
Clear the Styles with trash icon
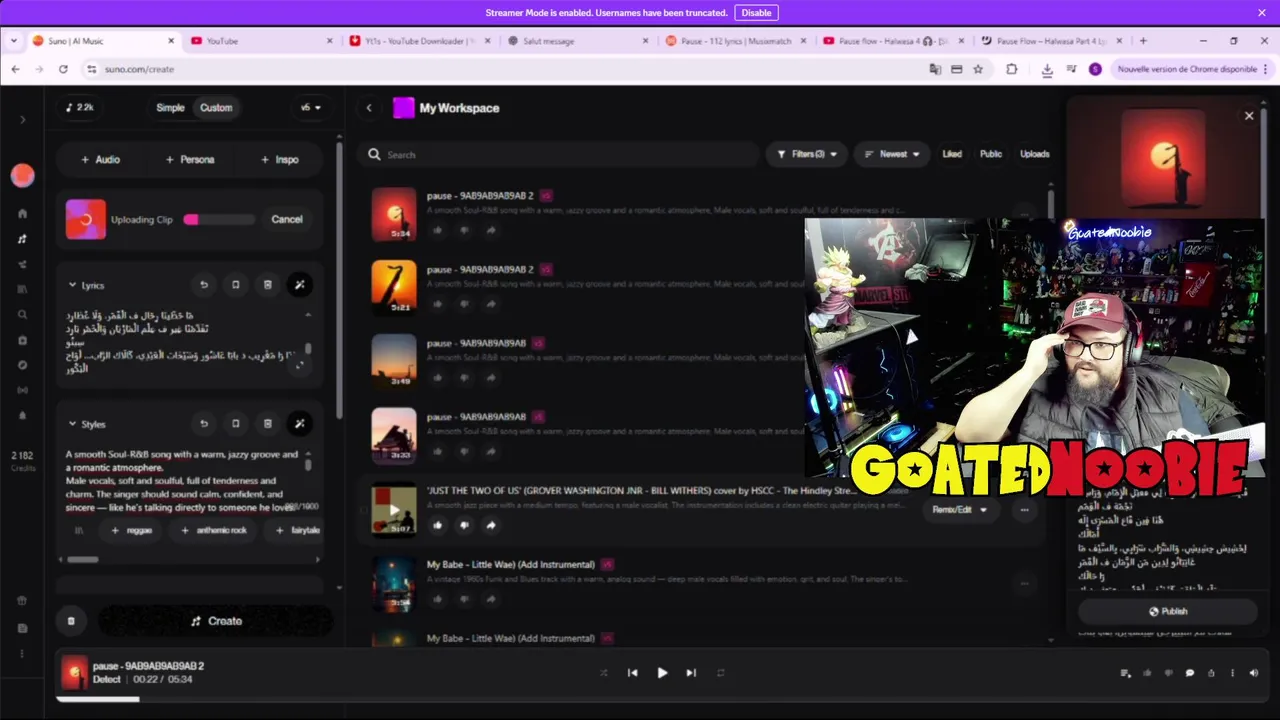(x=267, y=424)
